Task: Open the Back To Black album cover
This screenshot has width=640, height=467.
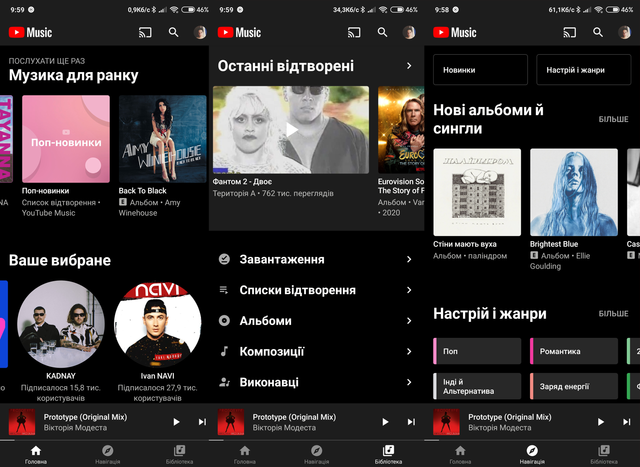Action: 162,138
